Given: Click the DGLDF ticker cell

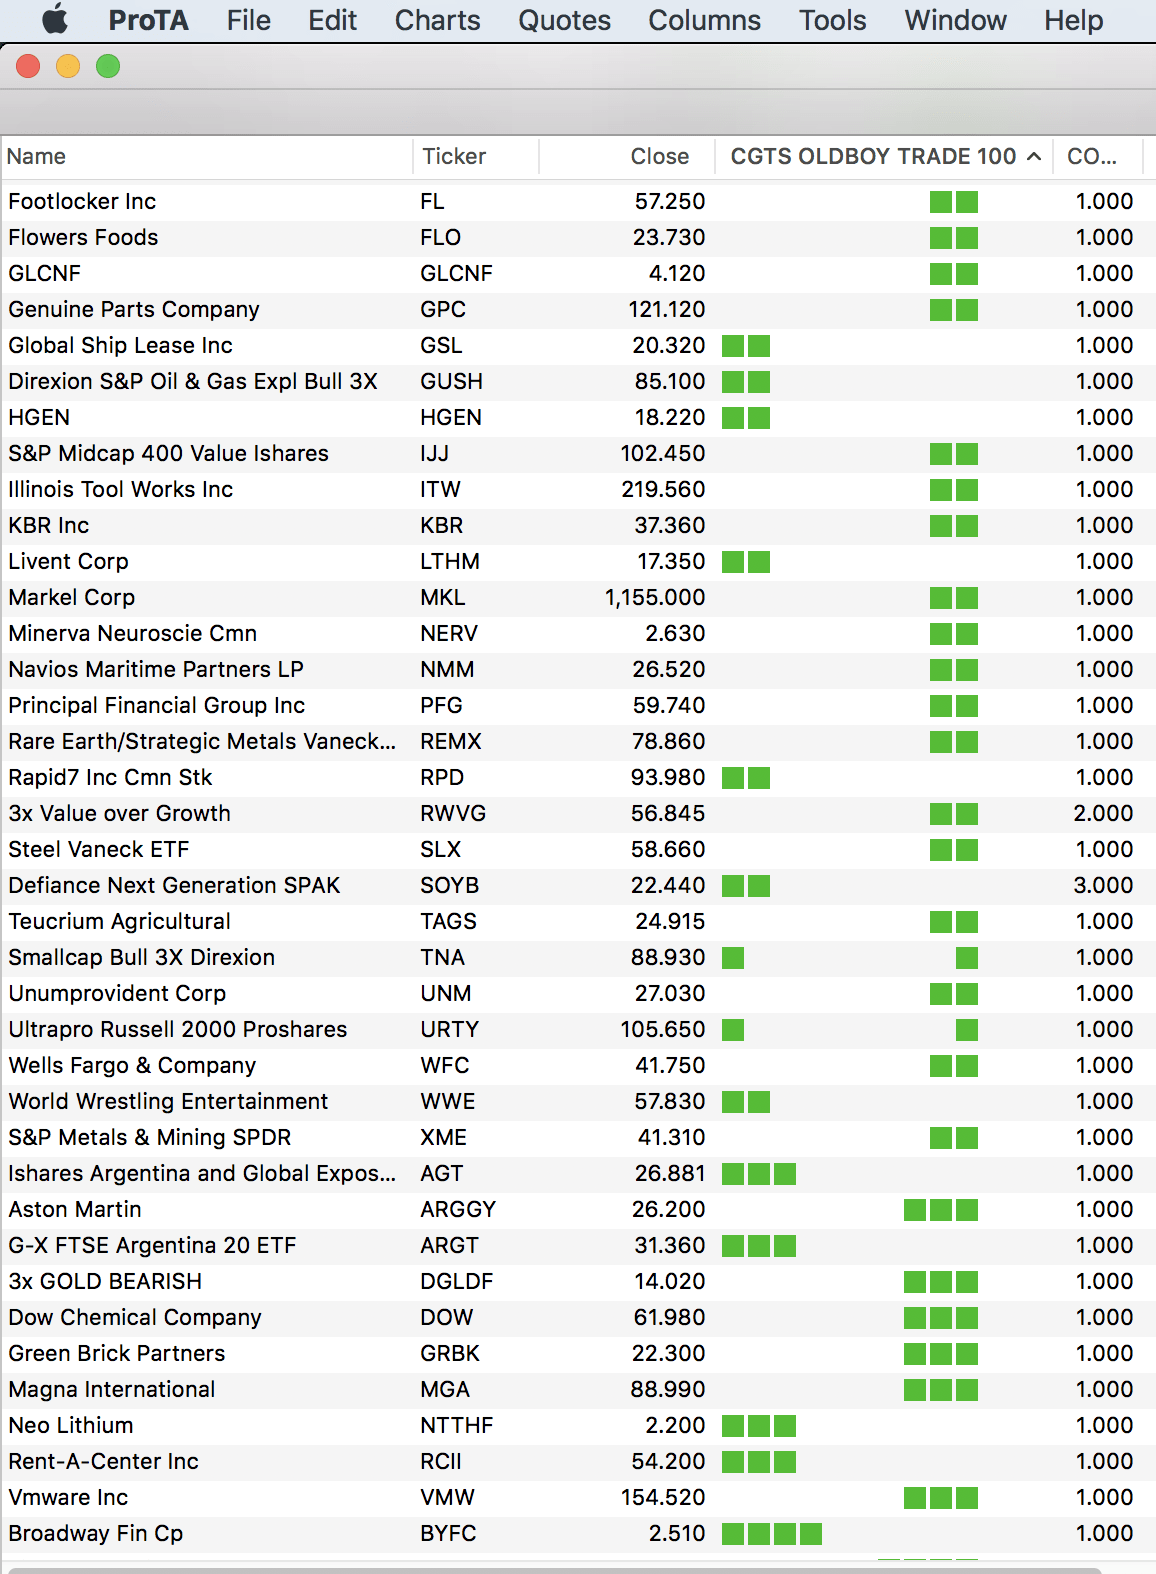Looking at the screenshot, I should coord(457,1282).
